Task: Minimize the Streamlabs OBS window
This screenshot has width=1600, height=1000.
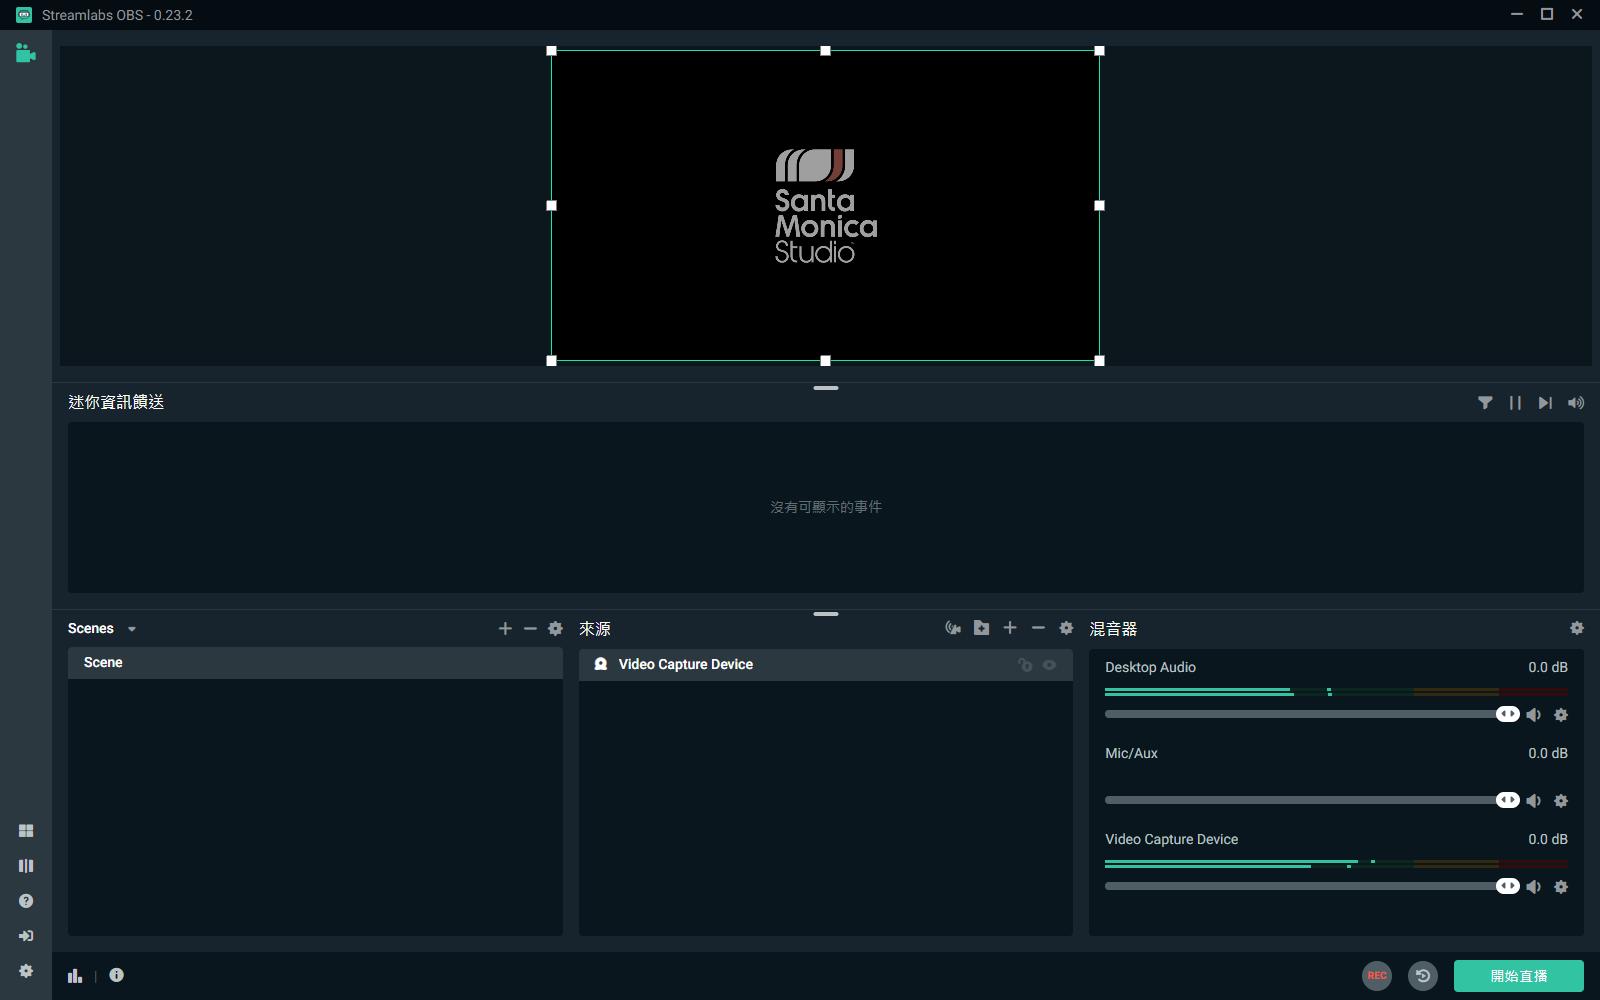Action: click(x=1517, y=14)
